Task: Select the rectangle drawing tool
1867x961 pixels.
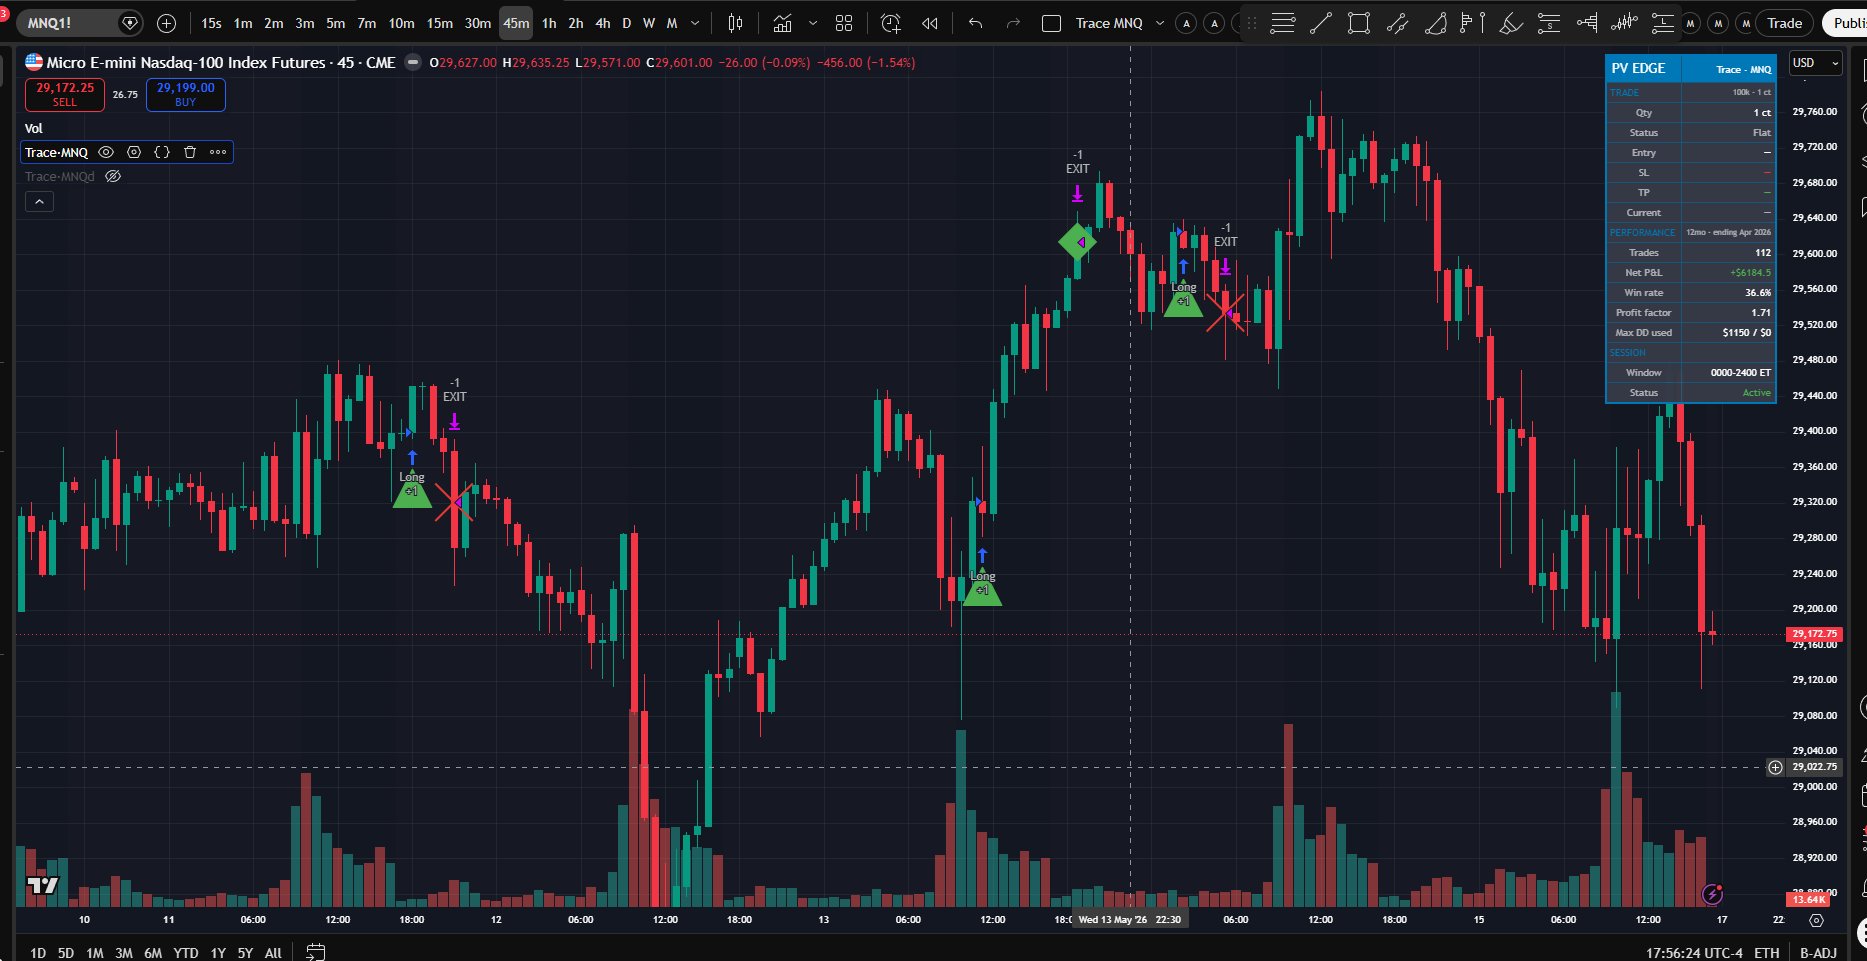Action: pos(1358,23)
